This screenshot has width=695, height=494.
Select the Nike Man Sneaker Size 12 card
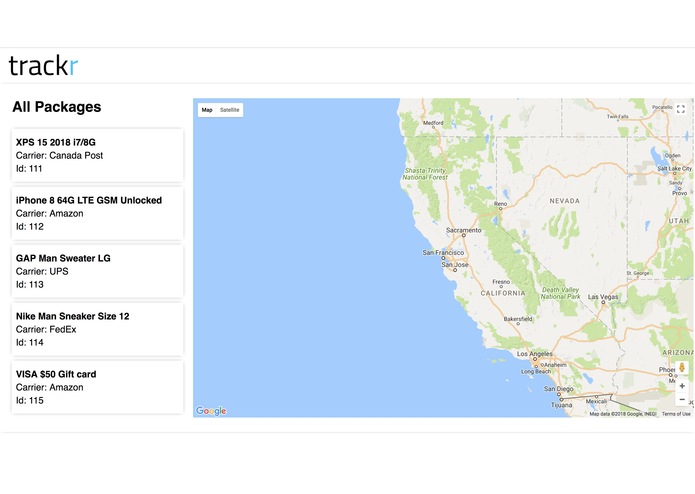pyautogui.click(x=98, y=329)
